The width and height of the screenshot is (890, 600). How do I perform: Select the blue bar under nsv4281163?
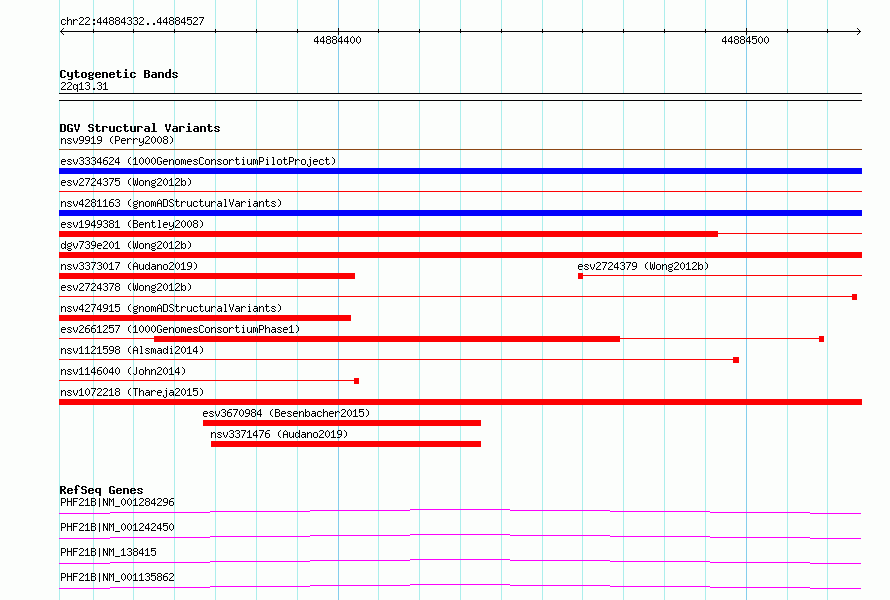[x=460, y=213]
